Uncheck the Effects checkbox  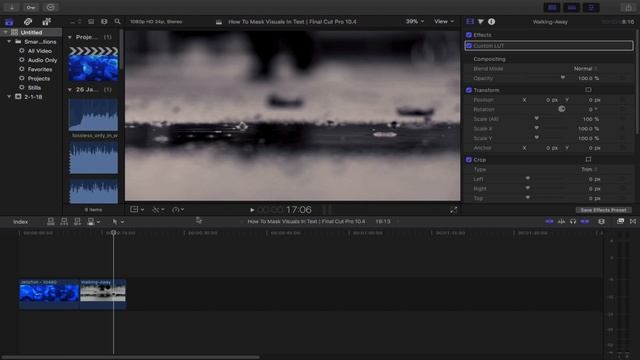tap(469, 35)
